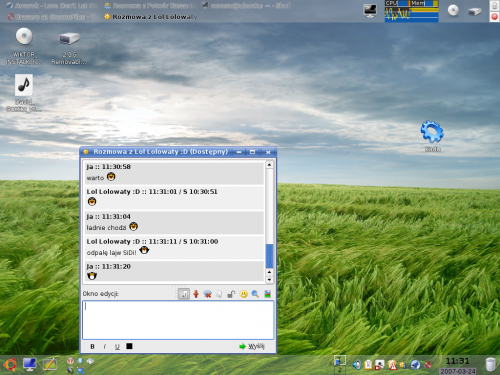Clear the chat with the red-X bubble icon
Screen dimensions: 500x375
[x=207, y=294]
